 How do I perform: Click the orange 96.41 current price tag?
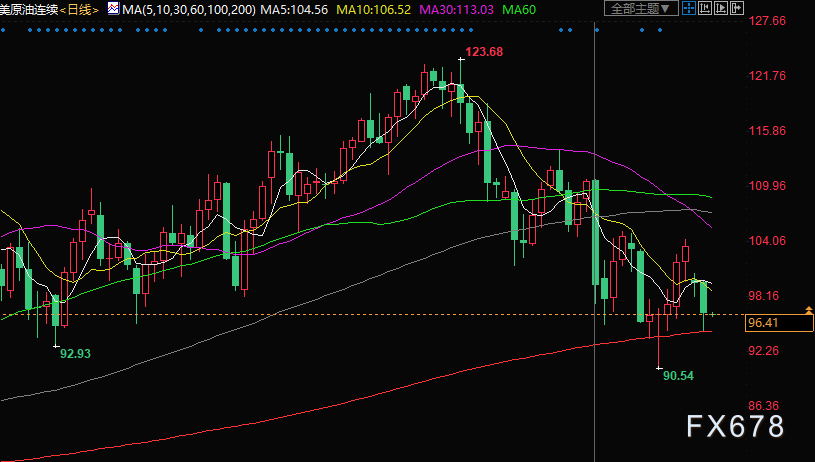tap(779, 323)
